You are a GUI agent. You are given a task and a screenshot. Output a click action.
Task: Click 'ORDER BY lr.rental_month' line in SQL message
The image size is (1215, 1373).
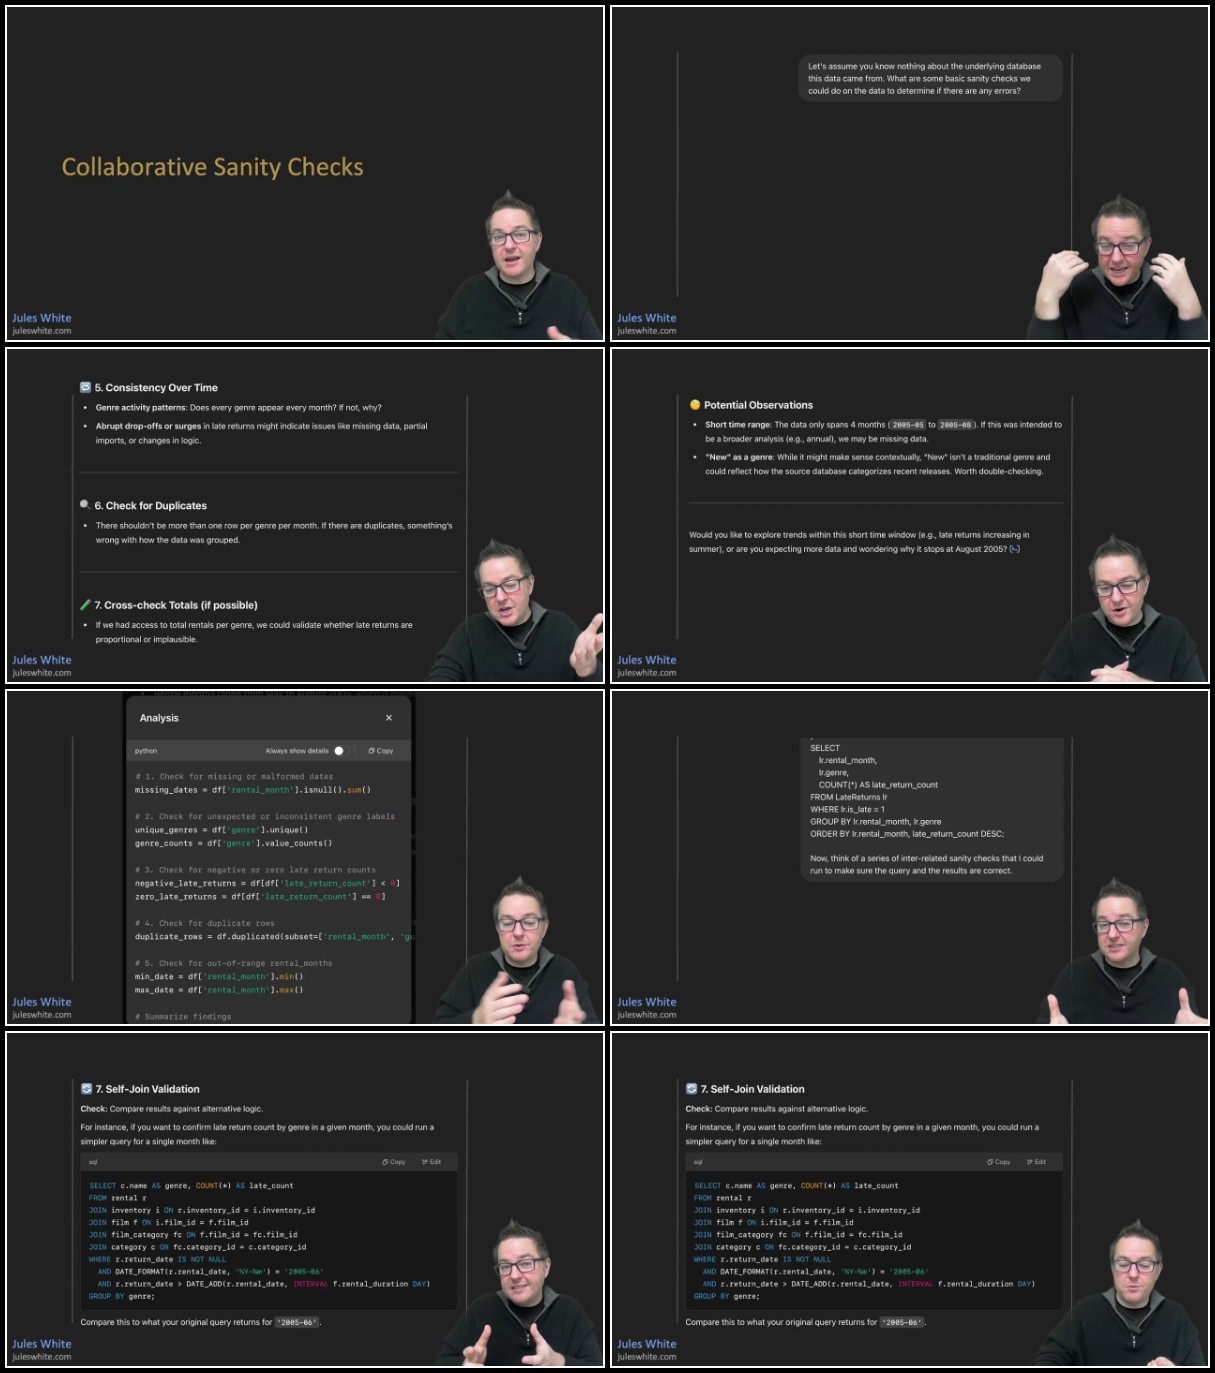coord(907,834)
